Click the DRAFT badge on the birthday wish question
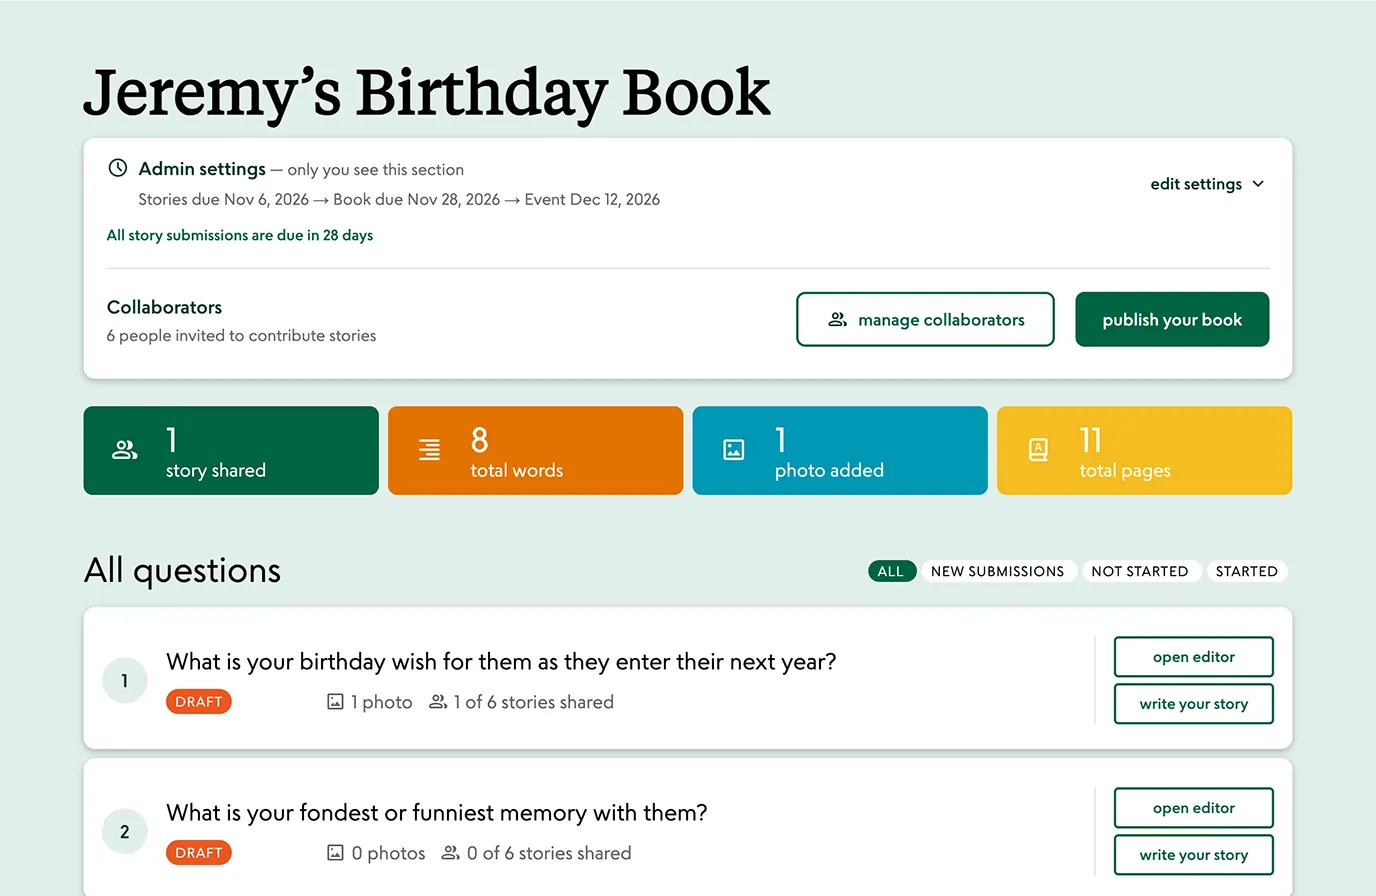 199,702
